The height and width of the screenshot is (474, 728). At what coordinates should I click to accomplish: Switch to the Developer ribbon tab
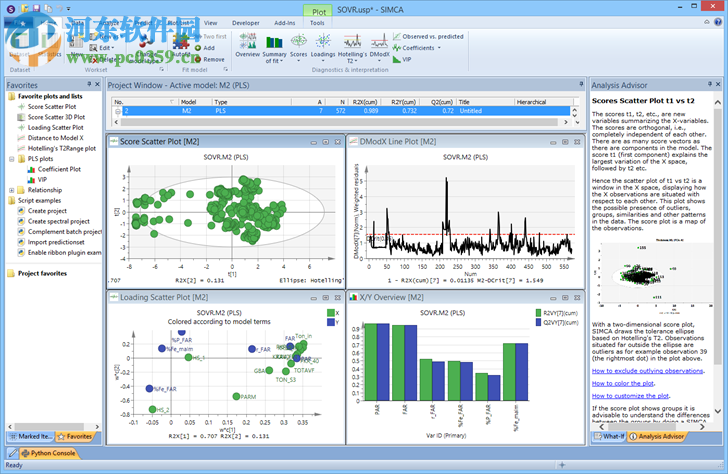245,21
